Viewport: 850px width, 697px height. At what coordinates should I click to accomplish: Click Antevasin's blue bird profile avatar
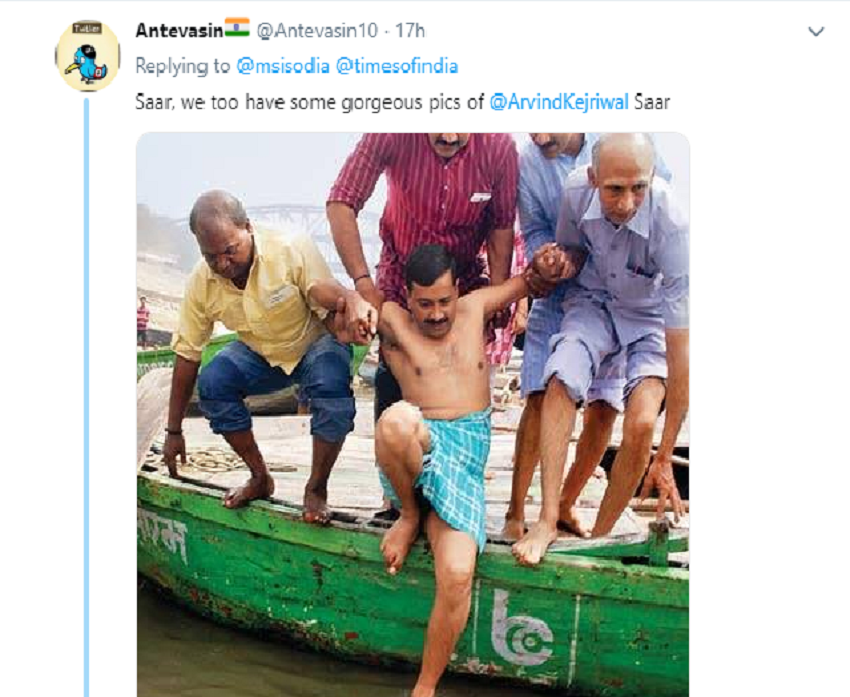point(87,55)
